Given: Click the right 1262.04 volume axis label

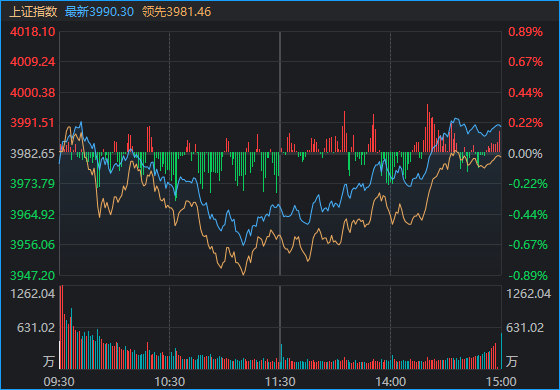Looking at the screenshot, I should [x=529, y=294].
